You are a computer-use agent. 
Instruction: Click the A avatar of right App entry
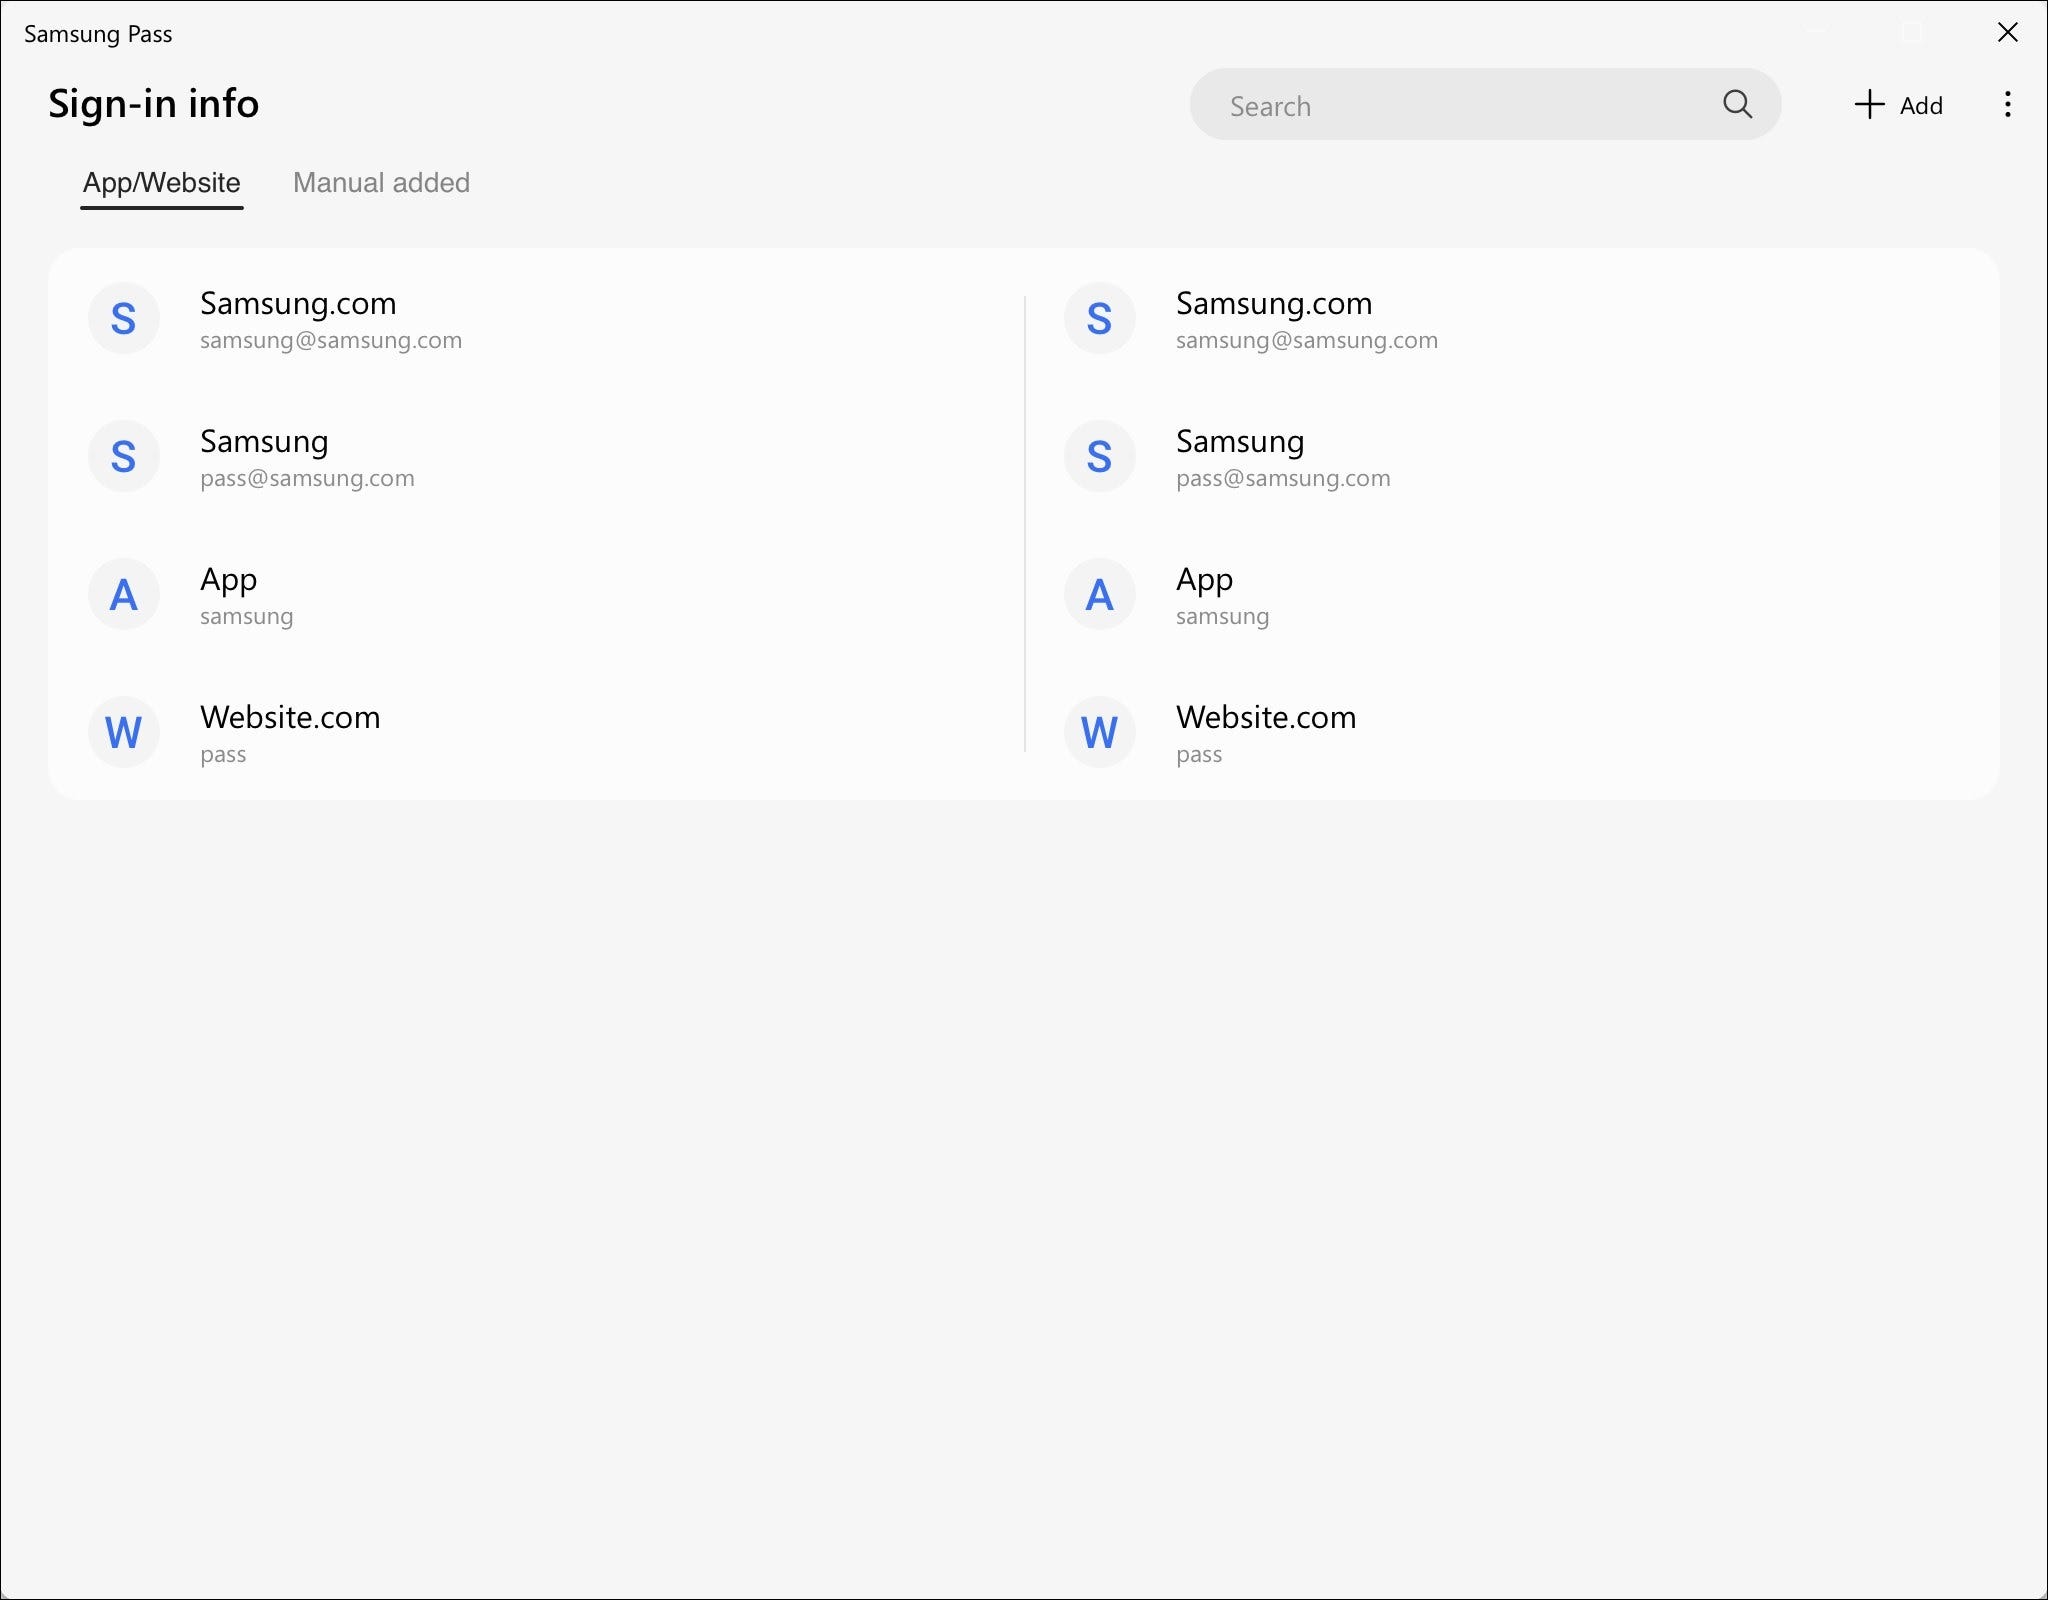point(1099,595)
